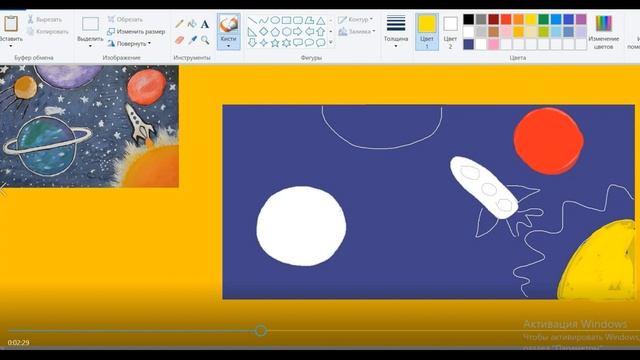This screenshot has width=640, height=360.
Task: Select the Magnifier zoom tool
Action: (x=205, y=40)
